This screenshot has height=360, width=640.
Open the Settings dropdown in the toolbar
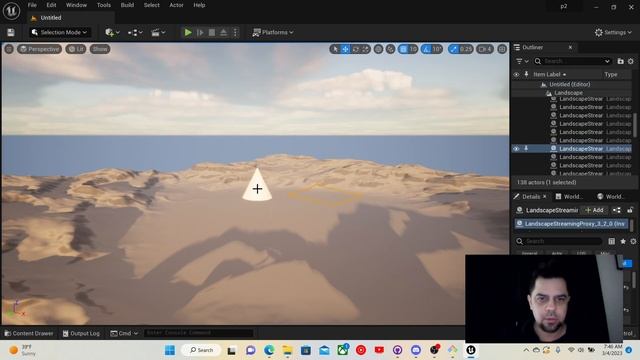[613, 32]
